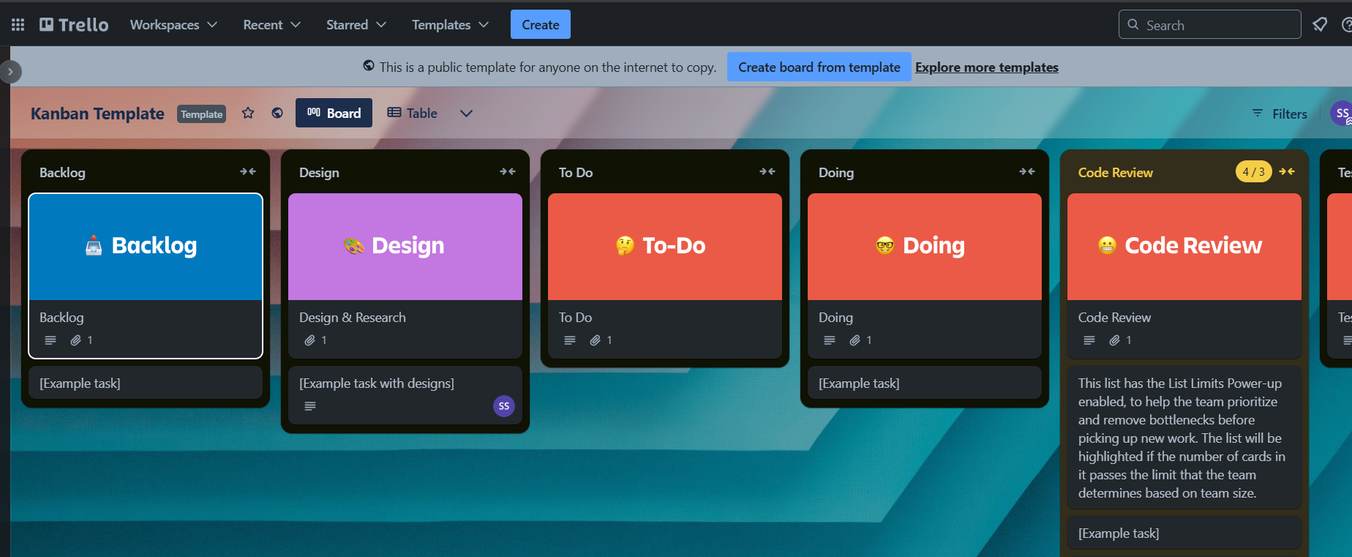Click the Doing list title
Image resolution: width=1352 pixels, height=557 pixels.
point(836,172)
